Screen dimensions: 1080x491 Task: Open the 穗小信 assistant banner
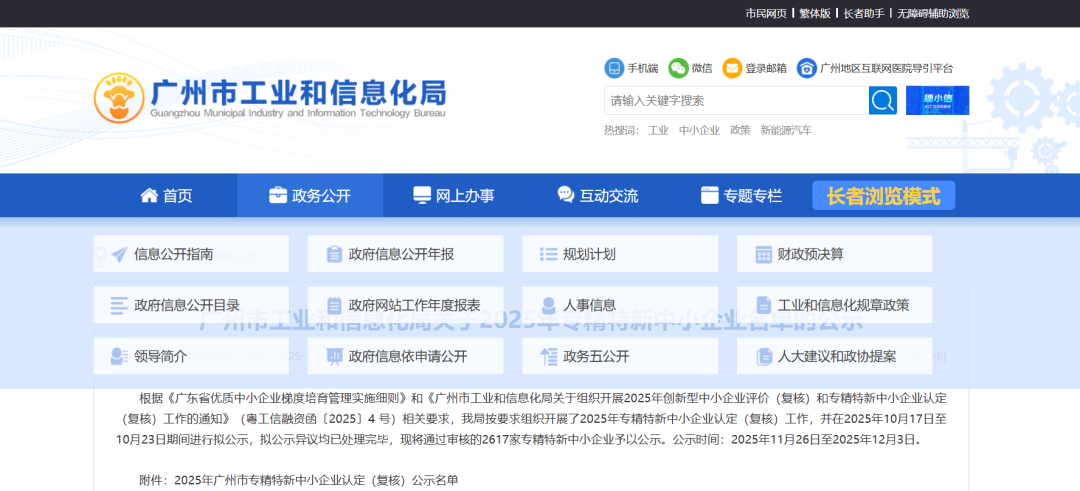(937, 101)
